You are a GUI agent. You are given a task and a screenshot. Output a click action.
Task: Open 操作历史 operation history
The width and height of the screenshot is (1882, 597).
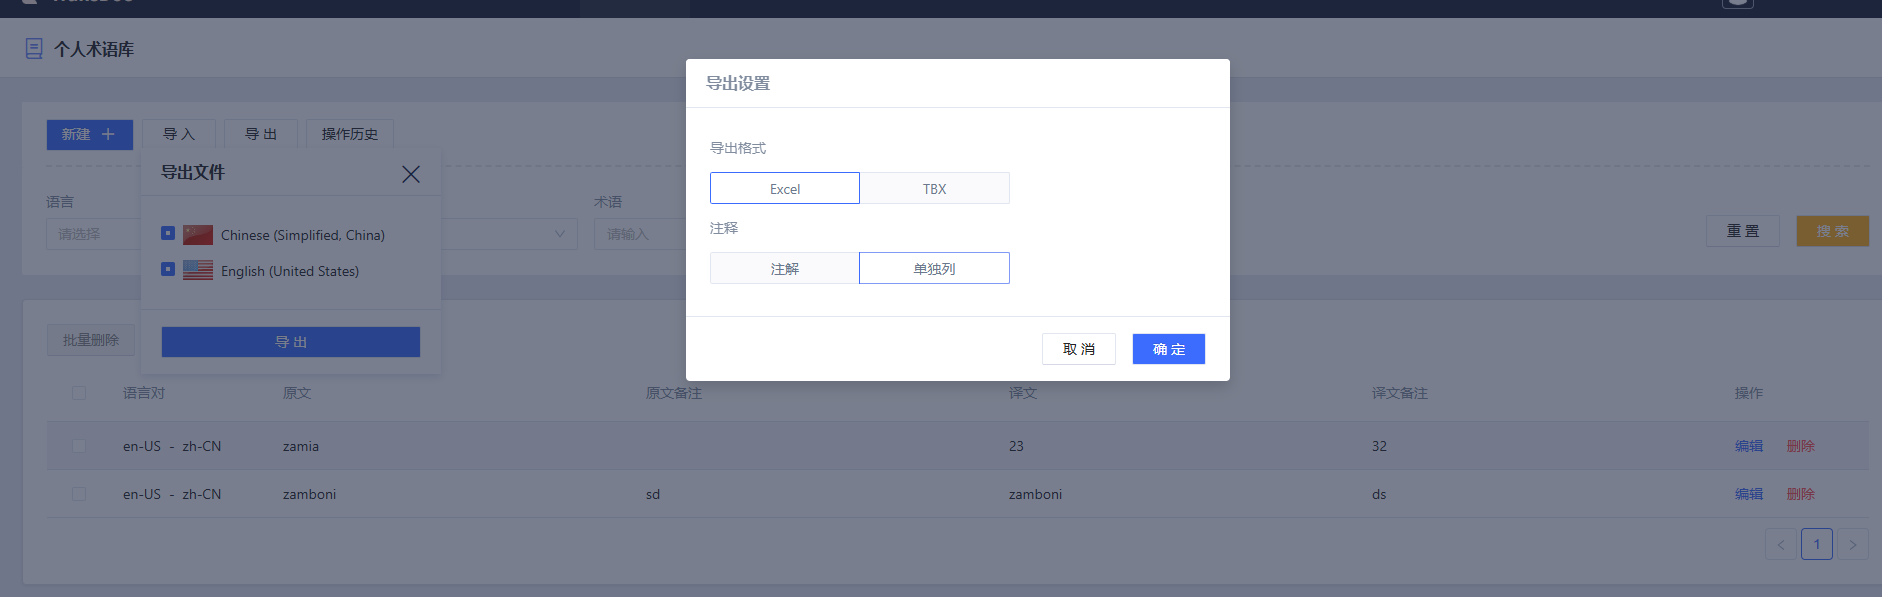click(x=350, y=134)
